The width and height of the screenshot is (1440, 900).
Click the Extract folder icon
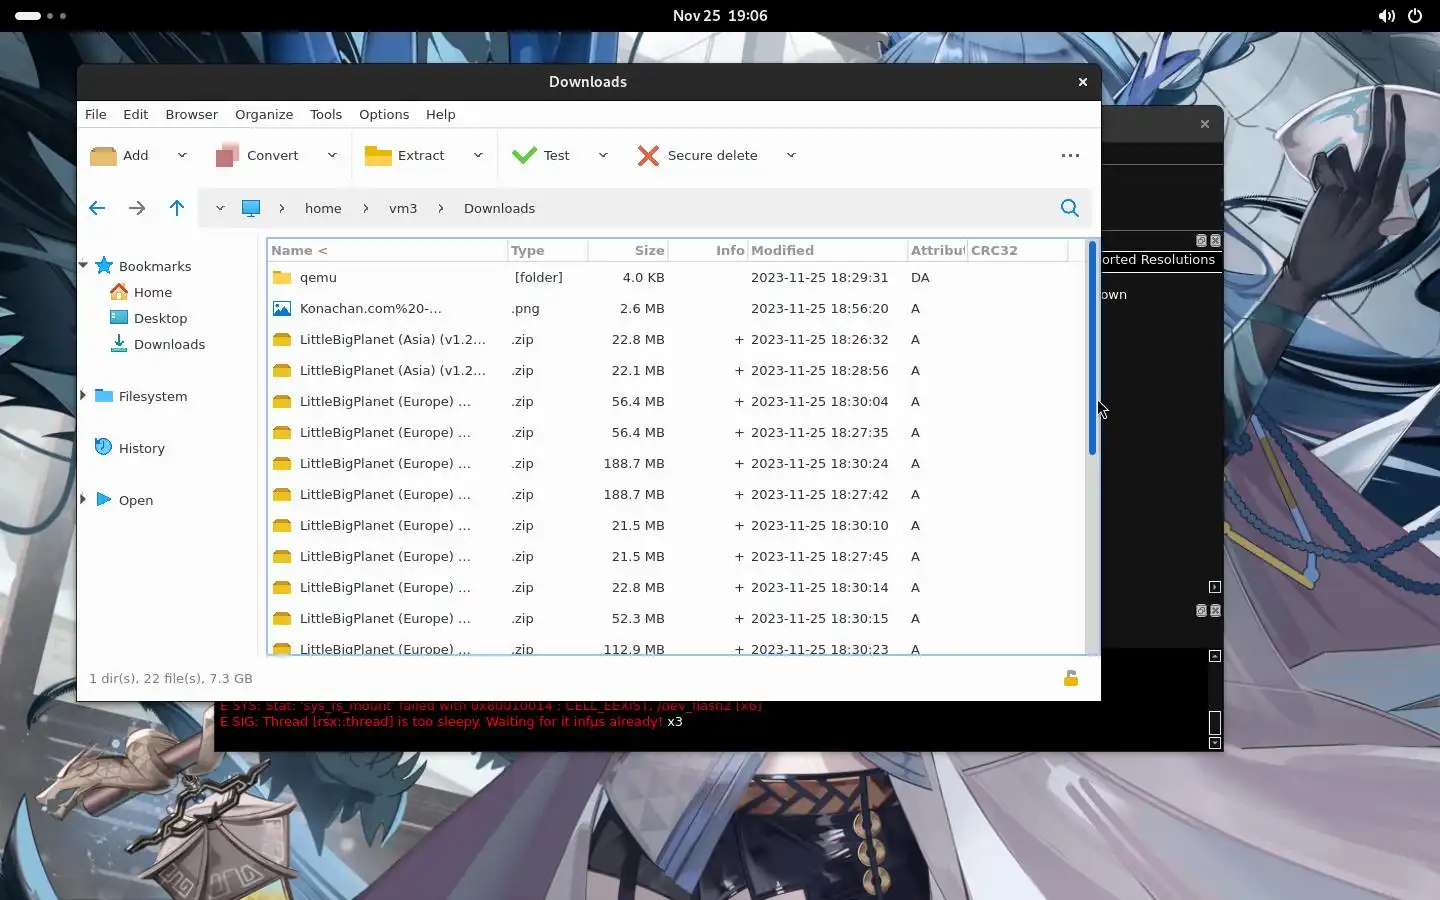click(x=378, y=156)
